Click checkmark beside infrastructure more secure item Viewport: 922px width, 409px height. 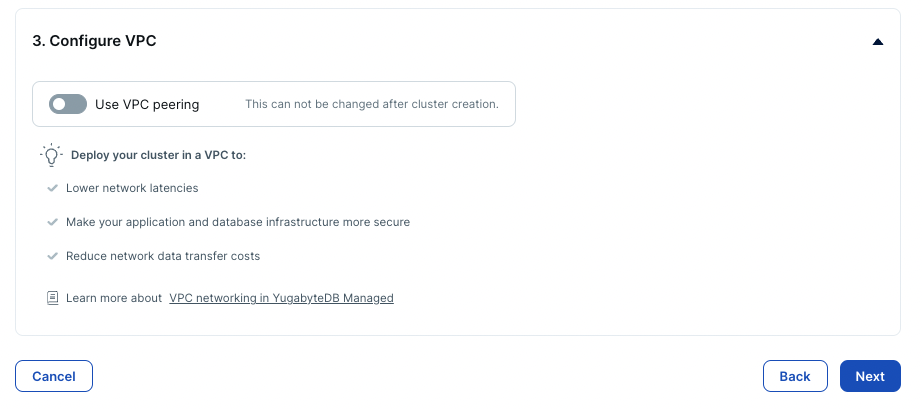53,222
